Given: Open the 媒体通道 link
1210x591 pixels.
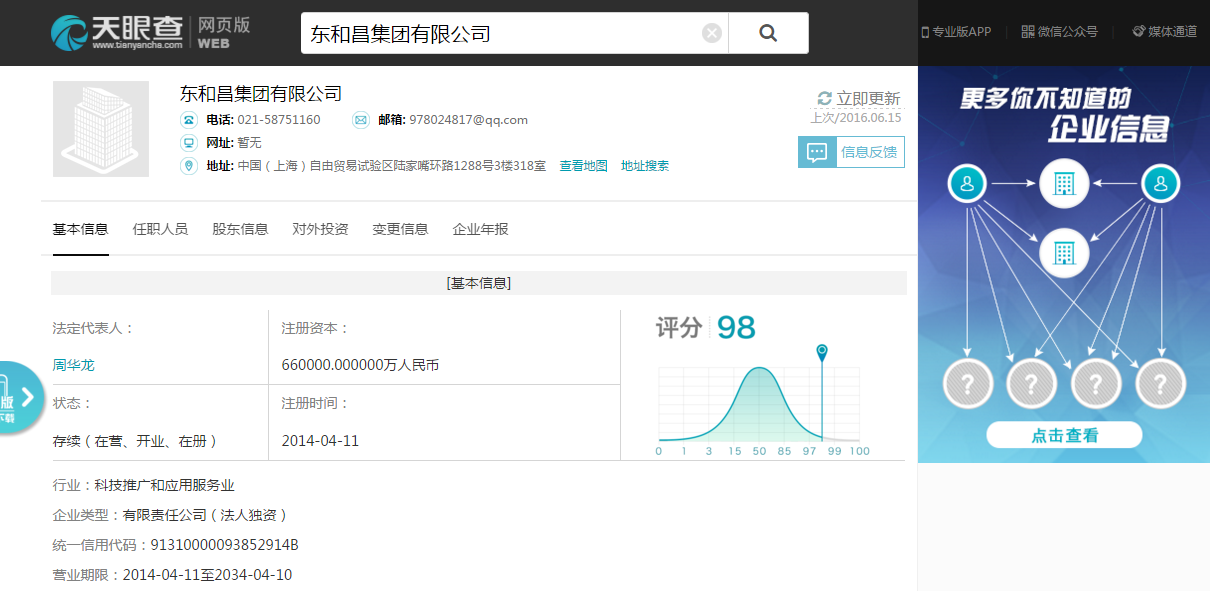Looking at the screenshot, I should pyautogui.click(x=1164, y=32).
